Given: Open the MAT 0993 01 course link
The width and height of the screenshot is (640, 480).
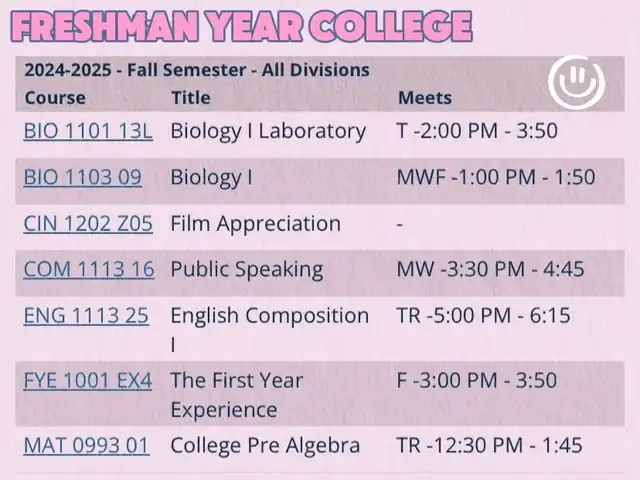Looking at the screenshot, I should [87, 446].
